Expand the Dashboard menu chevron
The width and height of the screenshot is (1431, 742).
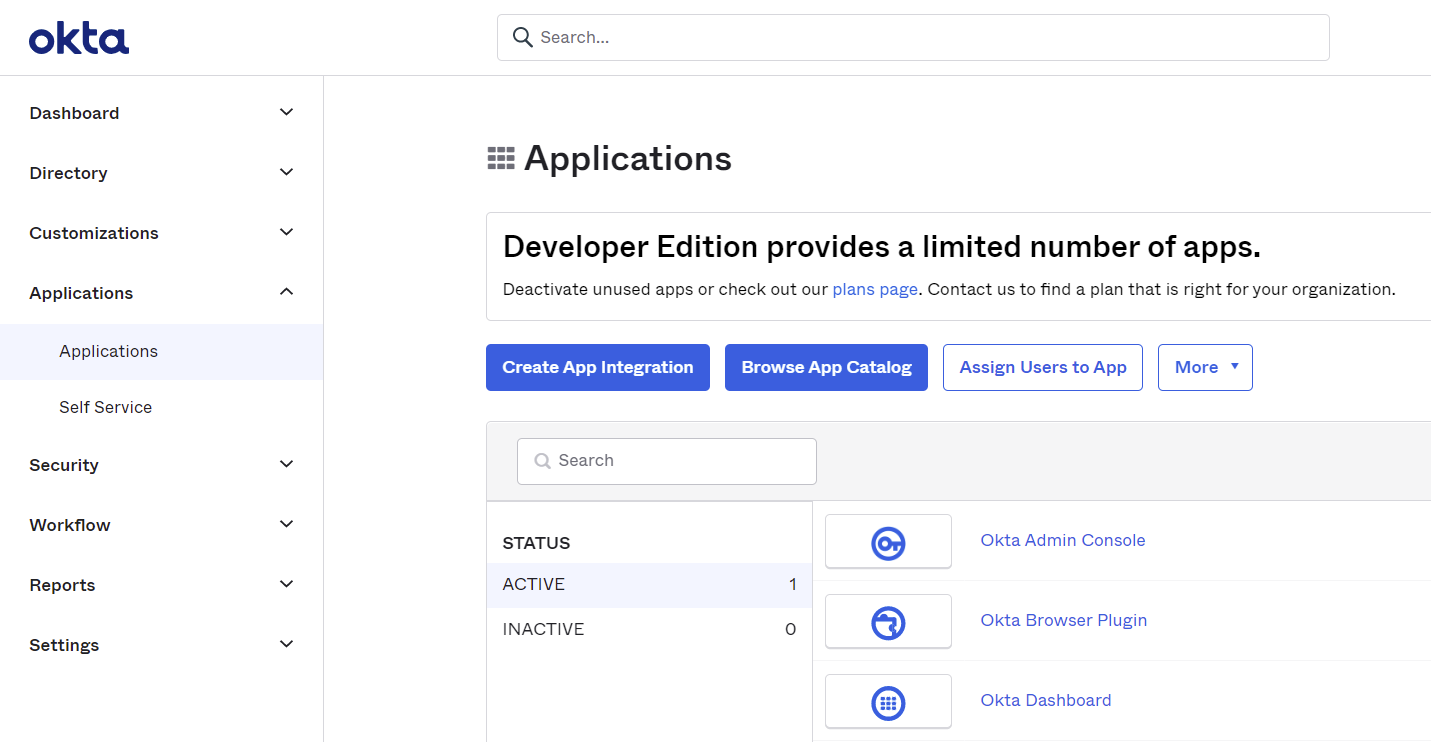[287, 112]
